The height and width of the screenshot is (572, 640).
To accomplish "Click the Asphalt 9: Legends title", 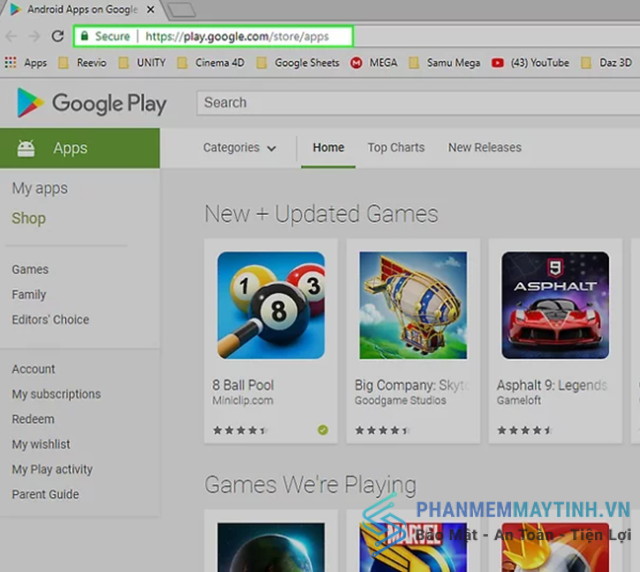I will 552,385.
